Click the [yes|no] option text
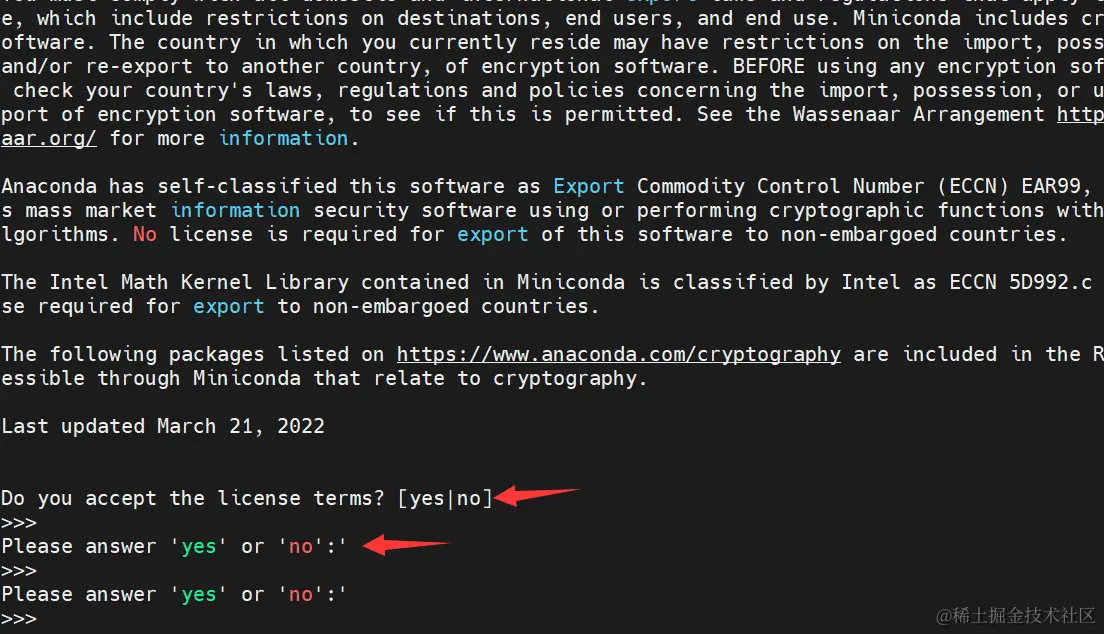 click(445, 499)
